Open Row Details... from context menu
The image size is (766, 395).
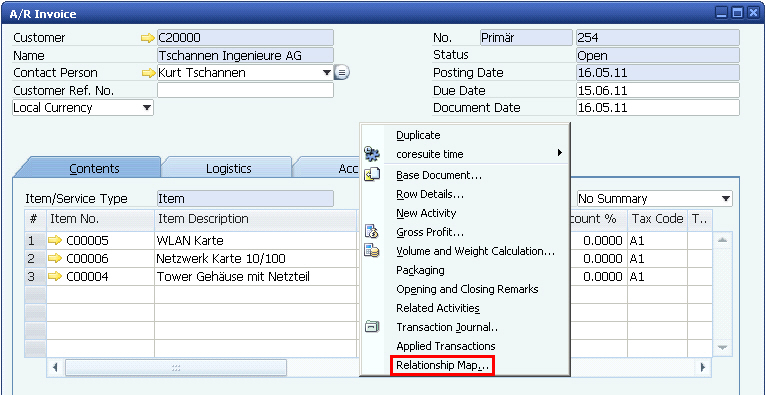click(430, 194)
